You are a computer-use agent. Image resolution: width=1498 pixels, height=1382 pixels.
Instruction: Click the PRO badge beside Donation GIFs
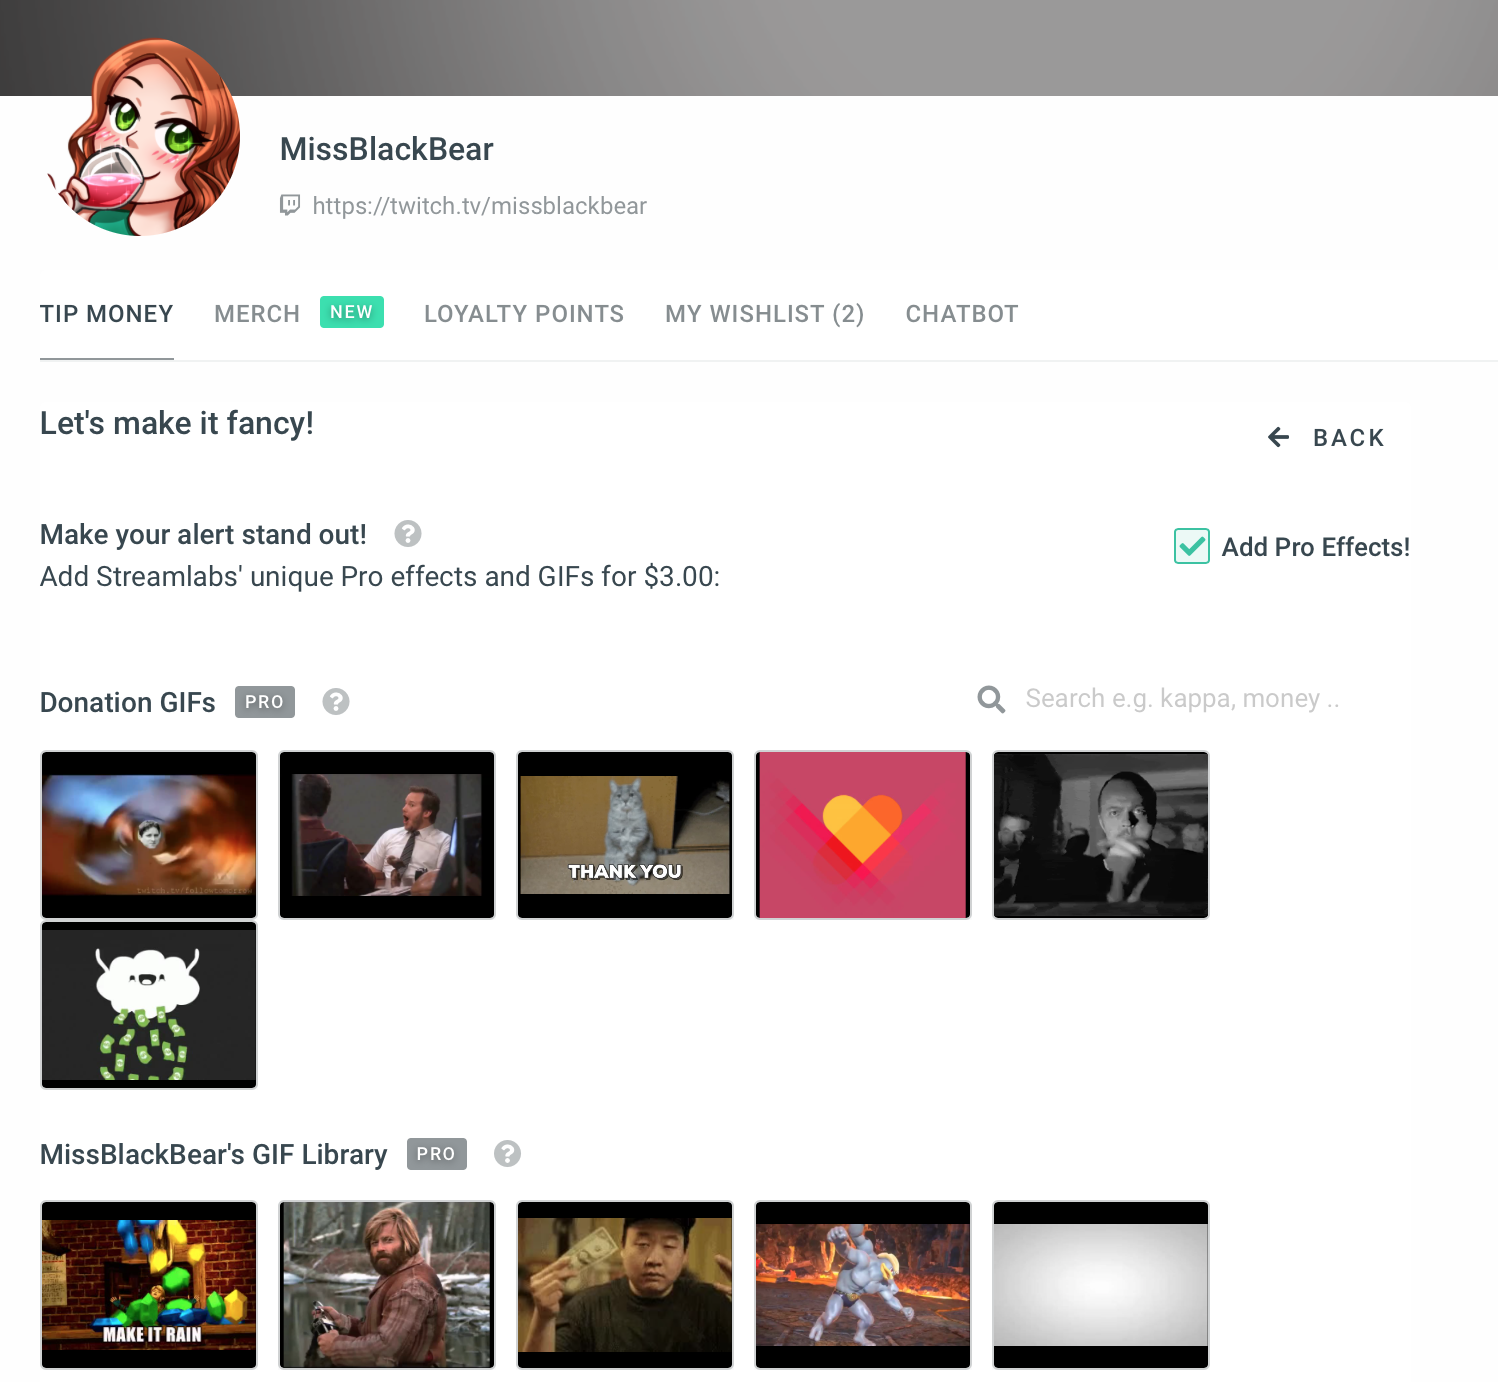(x=265, y=702)
